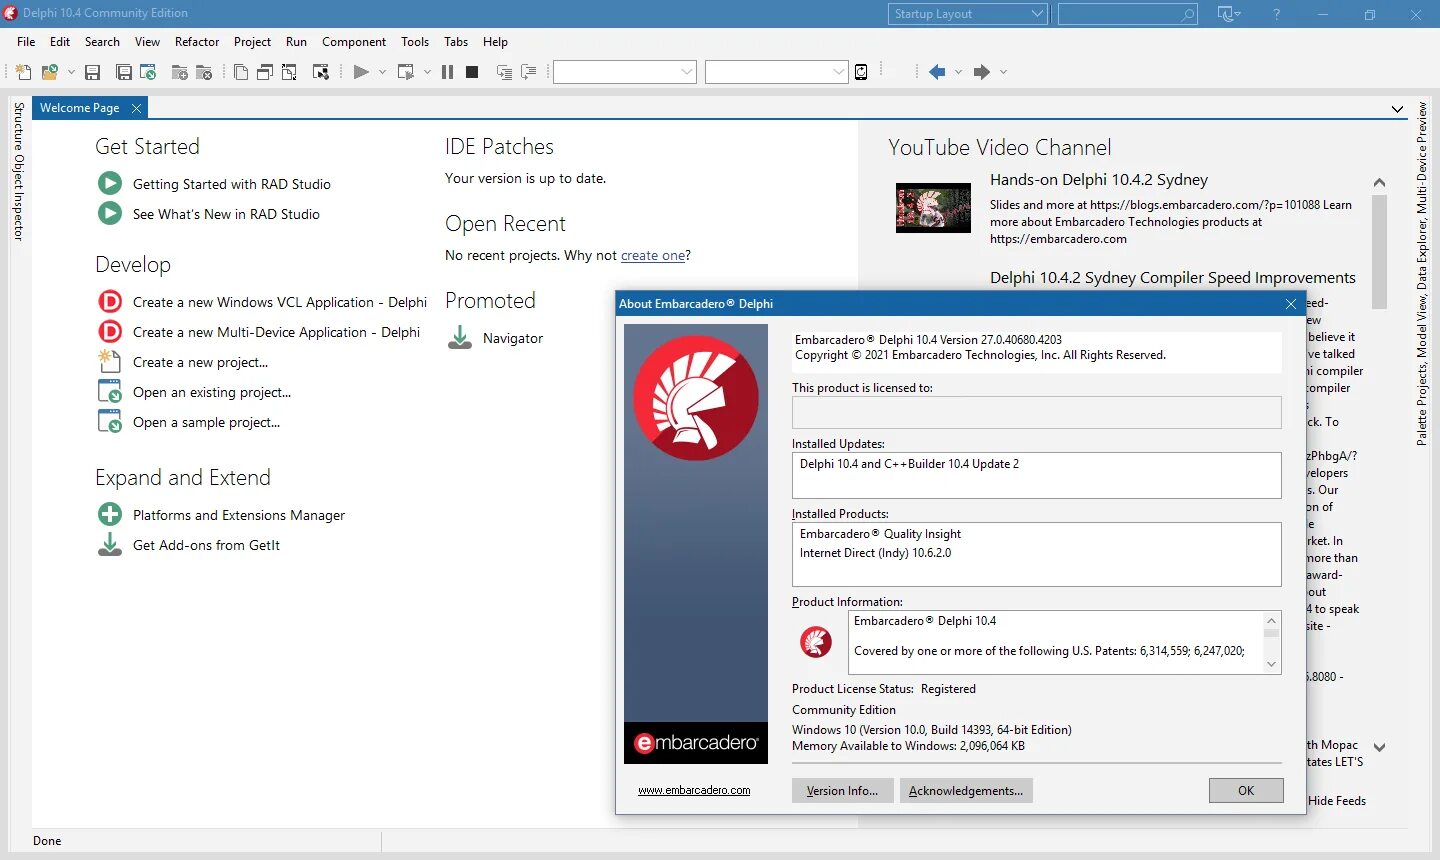Click the View Unit toolbar icon
Screen dimensions: 1440x860
click(x=241, y=72)
